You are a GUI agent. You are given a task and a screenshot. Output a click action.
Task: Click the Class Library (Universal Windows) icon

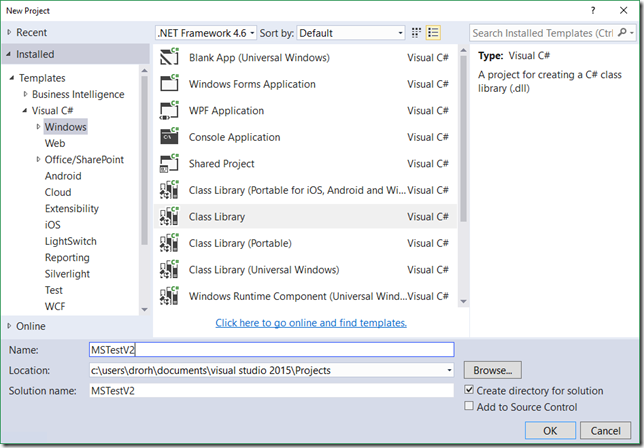coord(169,269)
